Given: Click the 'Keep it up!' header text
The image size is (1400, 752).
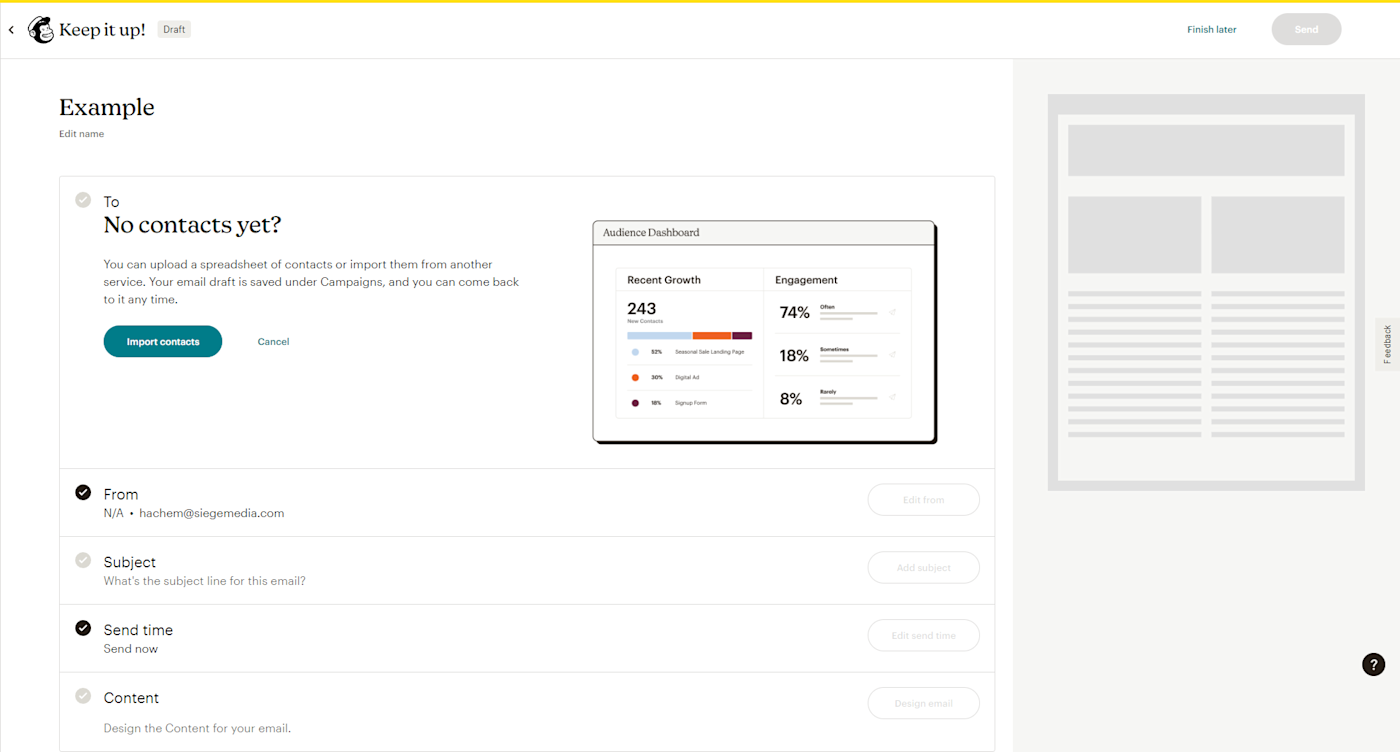Looking at the screenshot, I should tap(102, 30).
